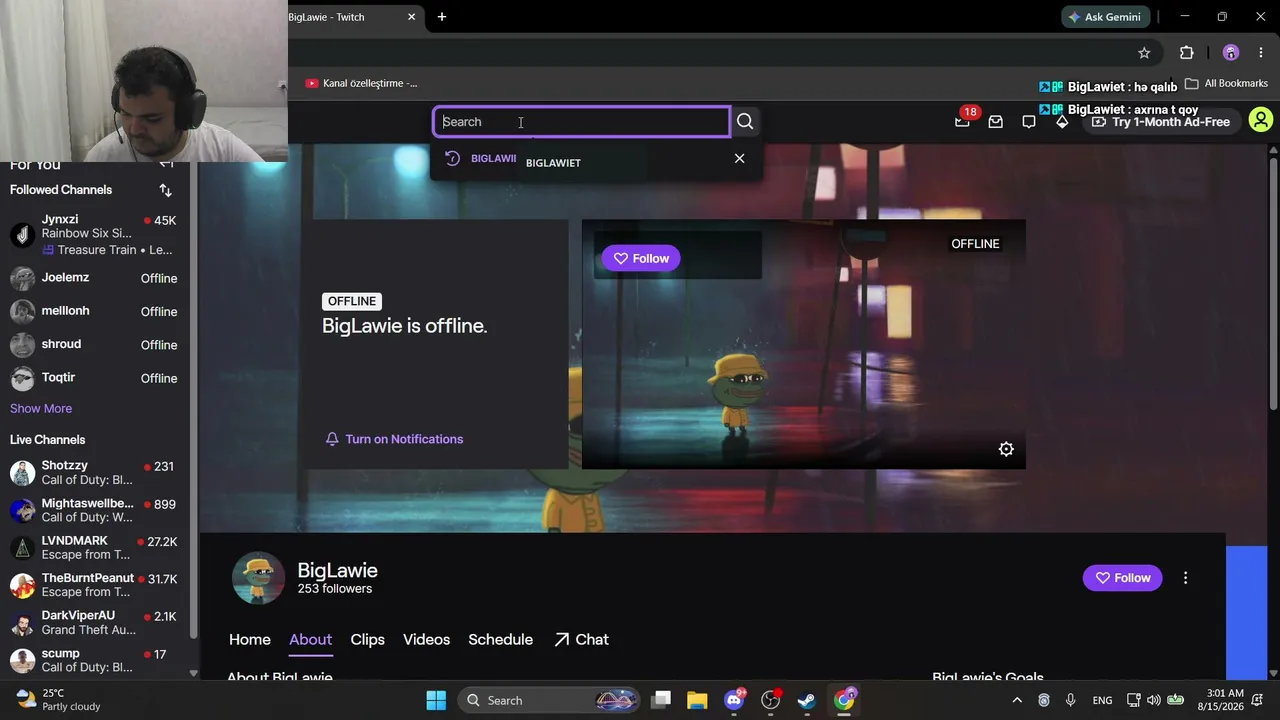This screenshot has width=1280, height=720.
Task: Open the weather widget showing 25°C
Action: coord(58,700)
